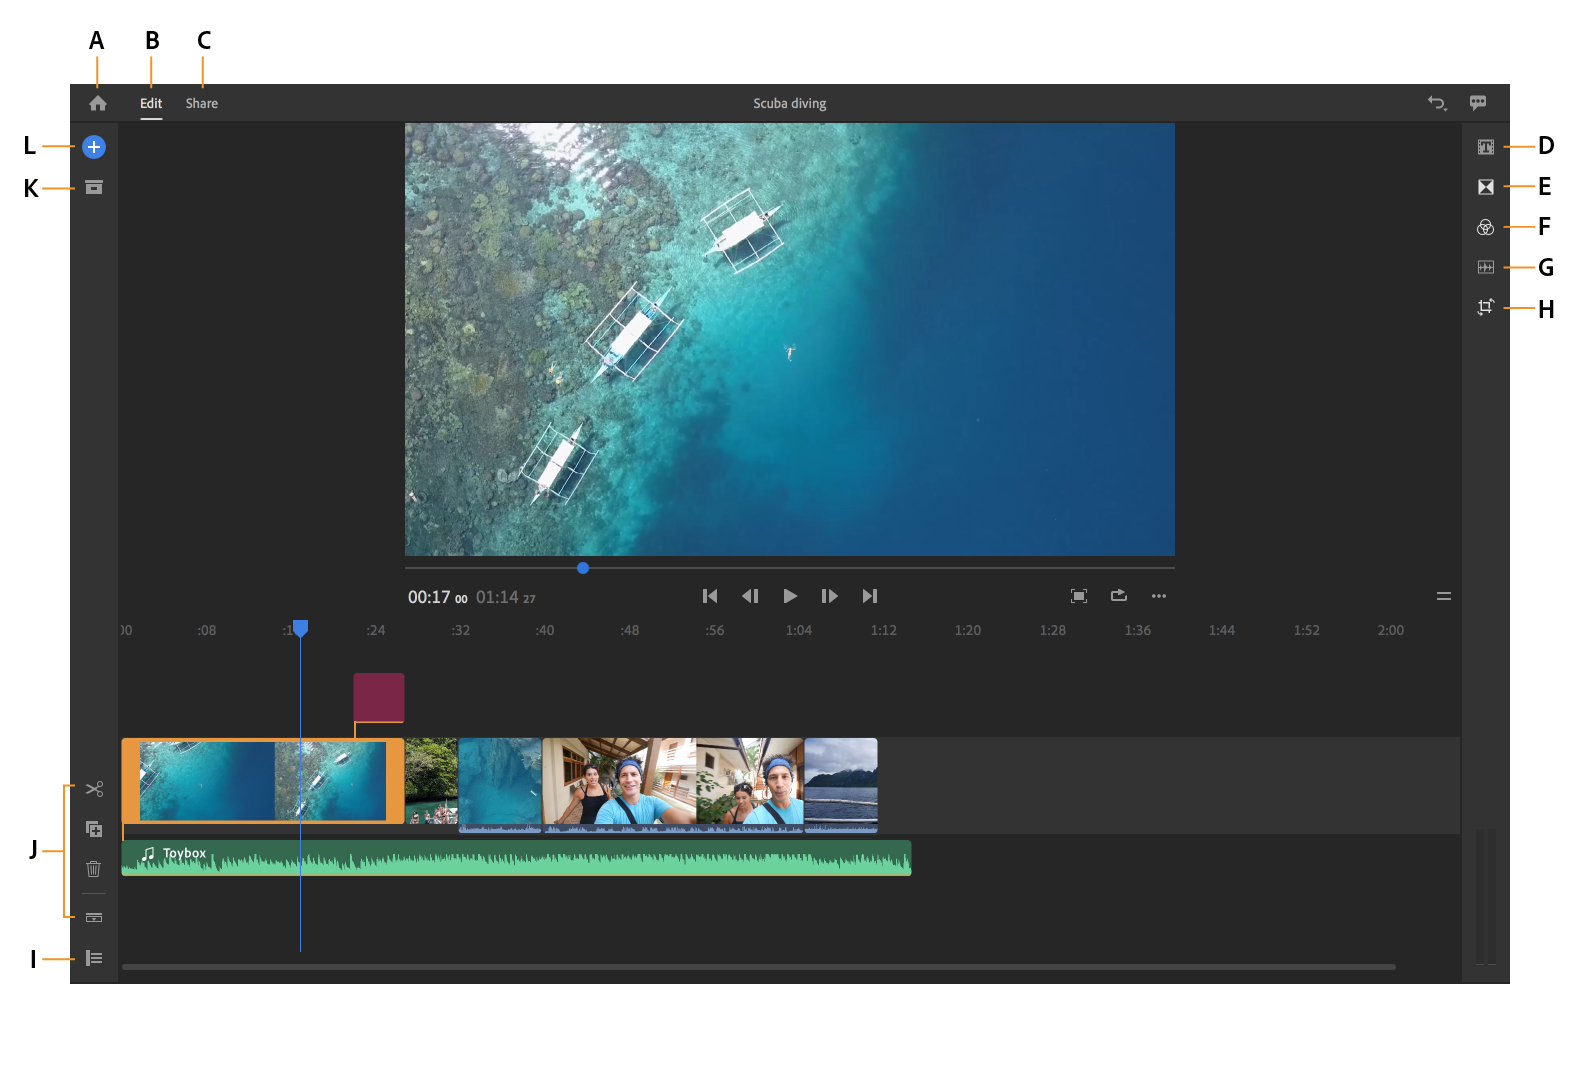Image resolution: width=1586 pixels, height=1065 pixels.
Task: Switch to the Share tab
Action: click(x=201, y=103)
